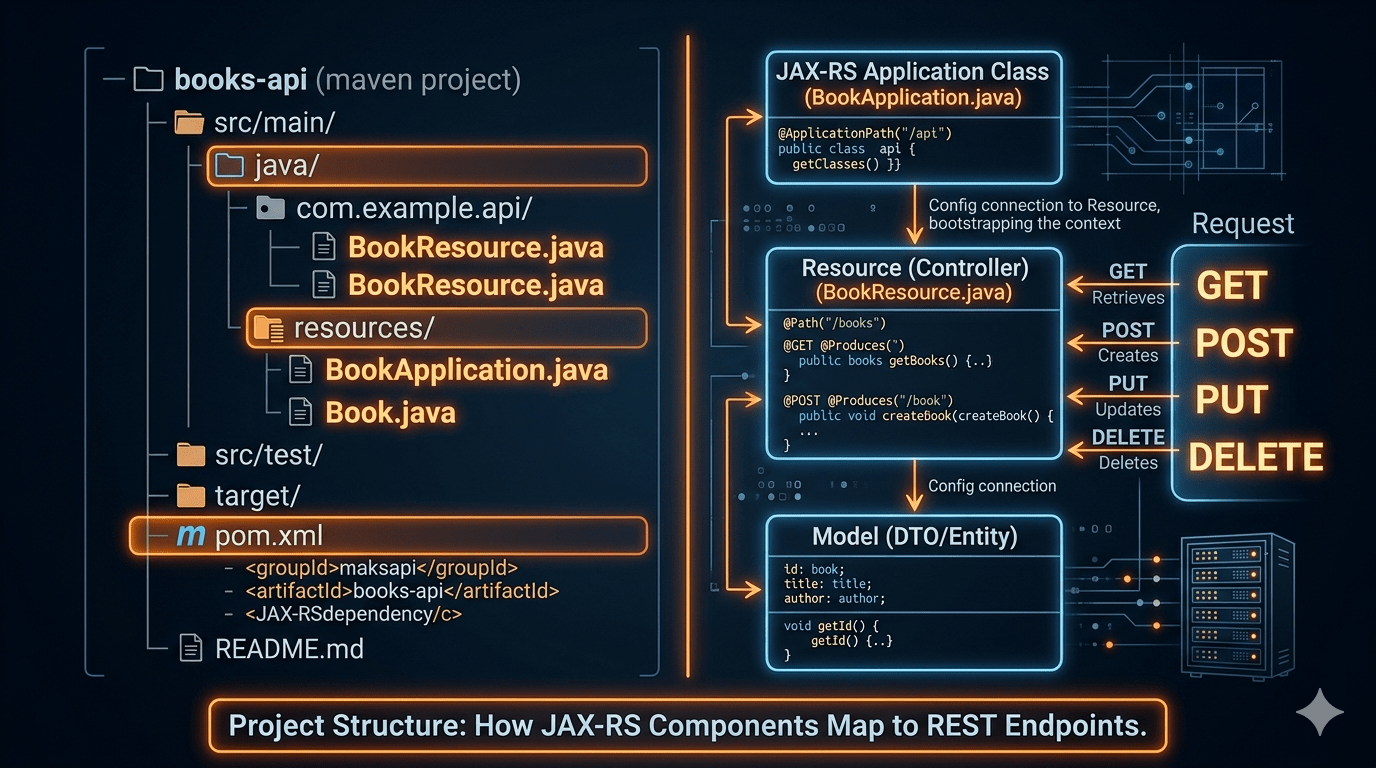1376x768 pixels.
Task: Select the pom.xml highlighted row
Action: (388, 536)
